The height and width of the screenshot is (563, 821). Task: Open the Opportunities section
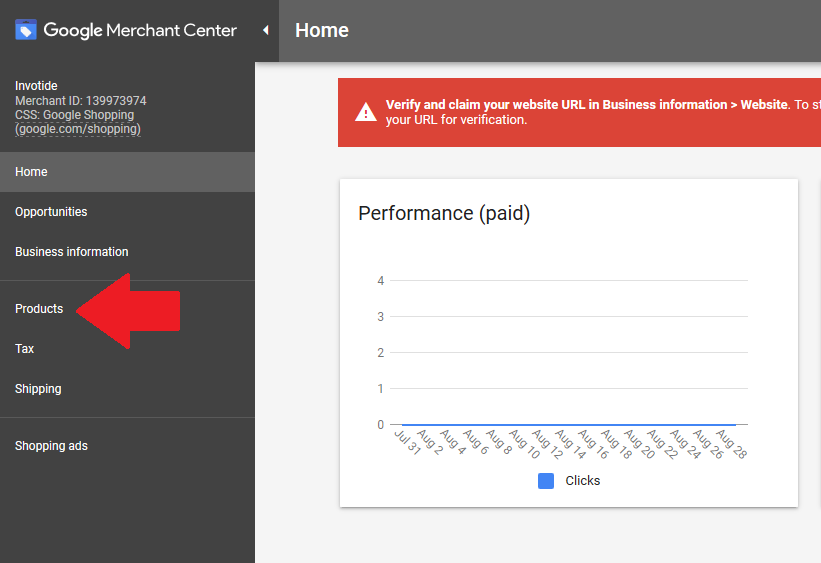51,212
